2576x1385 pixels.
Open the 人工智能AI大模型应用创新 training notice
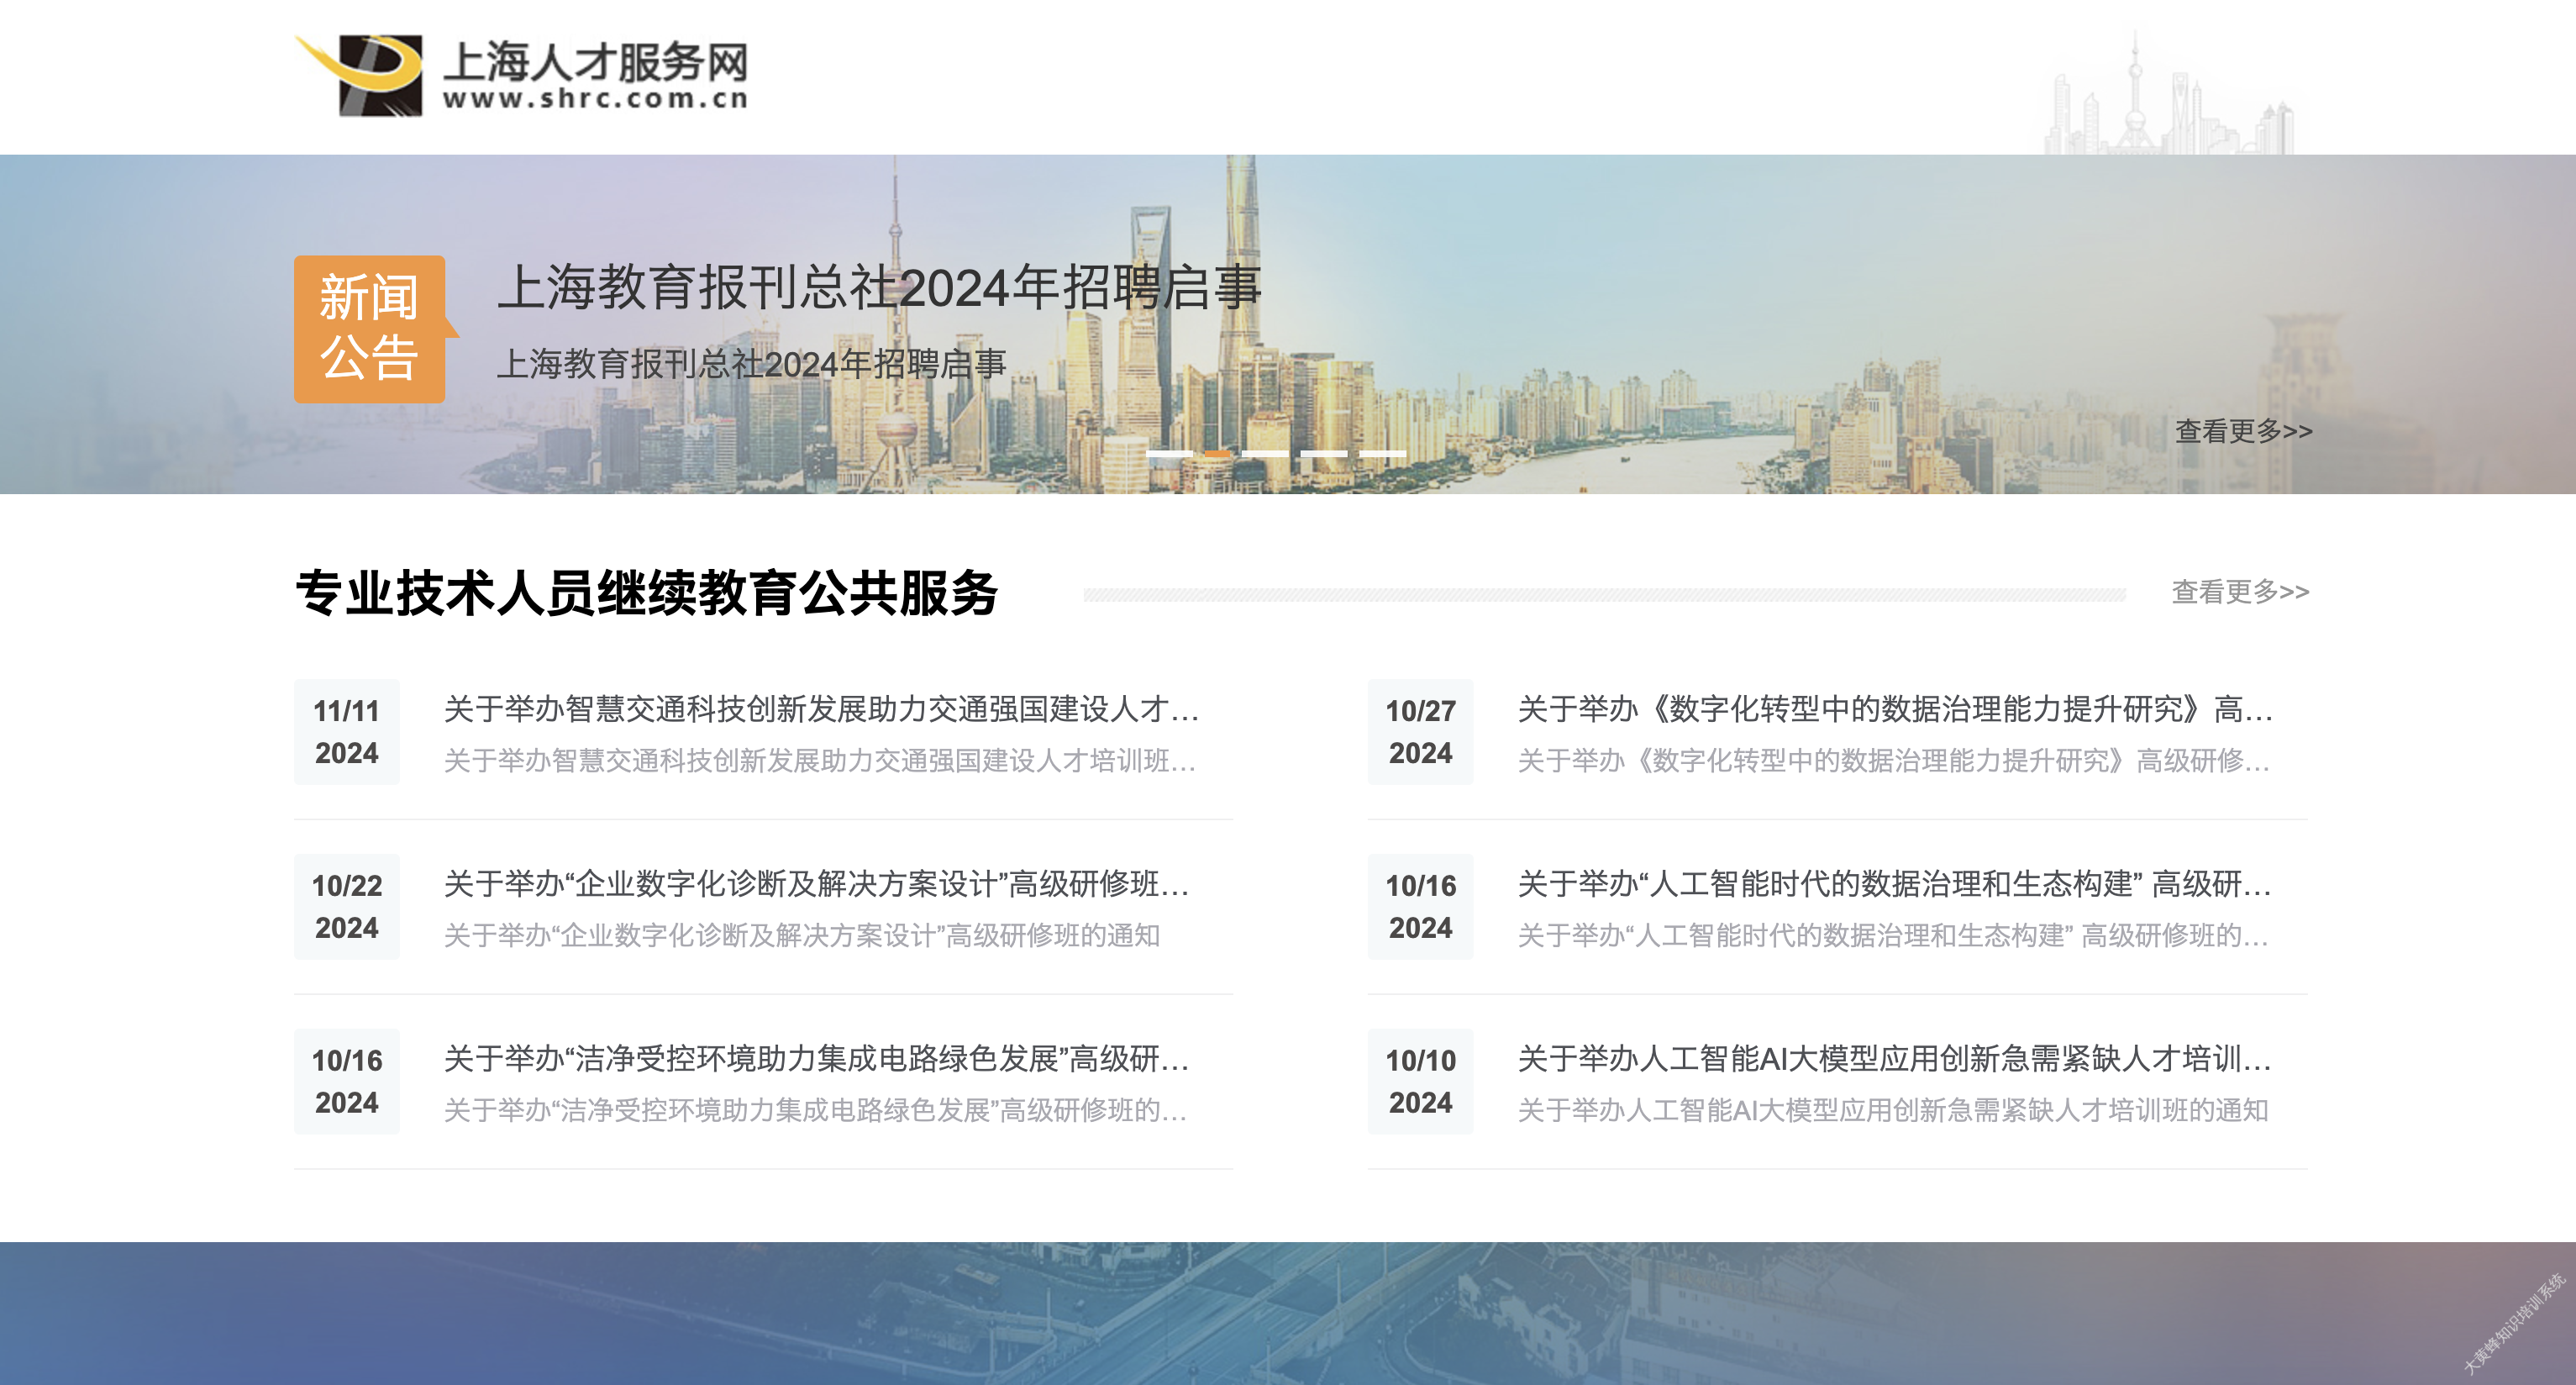pyautogui.click(x=1894, y=1058)
